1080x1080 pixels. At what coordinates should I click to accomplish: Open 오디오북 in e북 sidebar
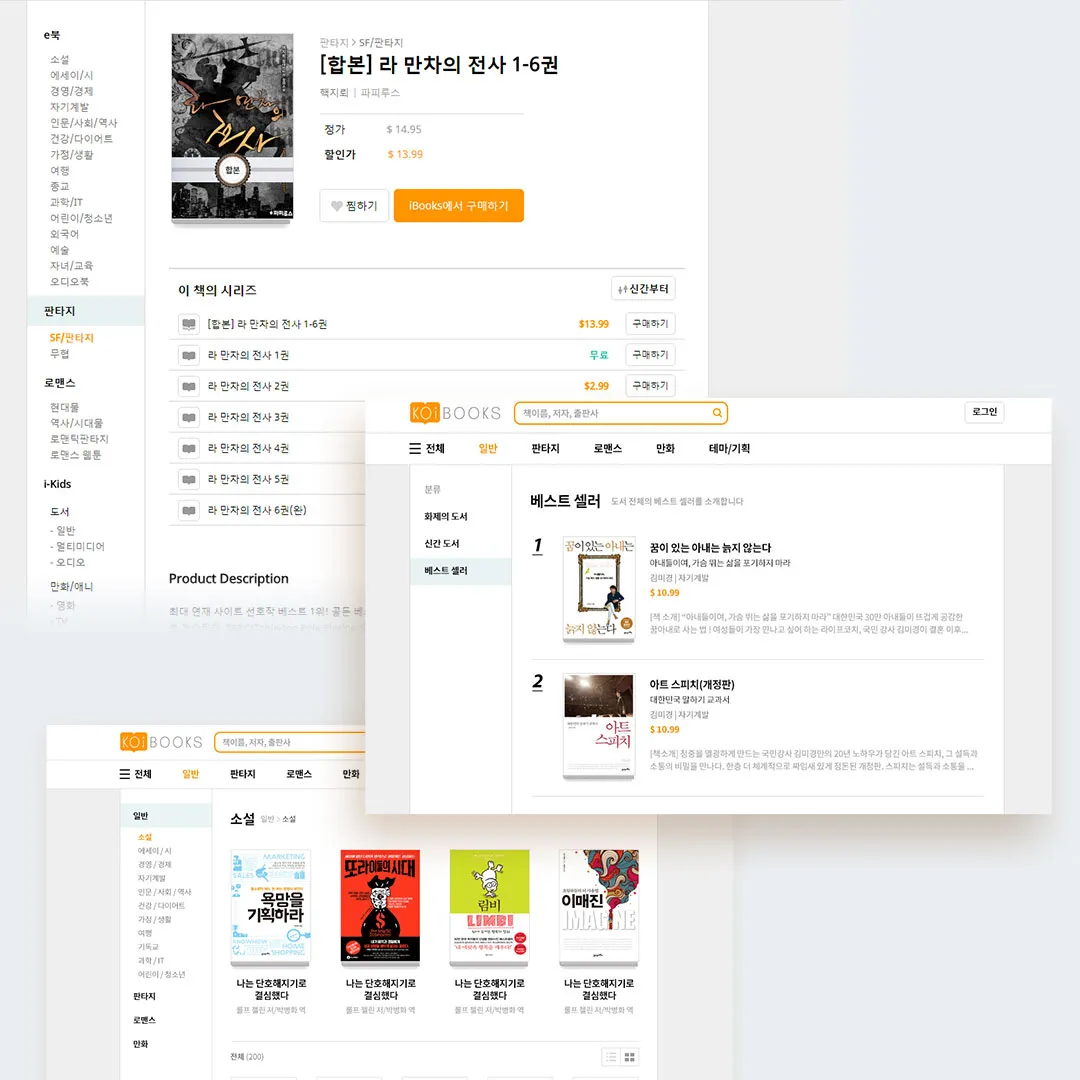[x=69, y=282]
